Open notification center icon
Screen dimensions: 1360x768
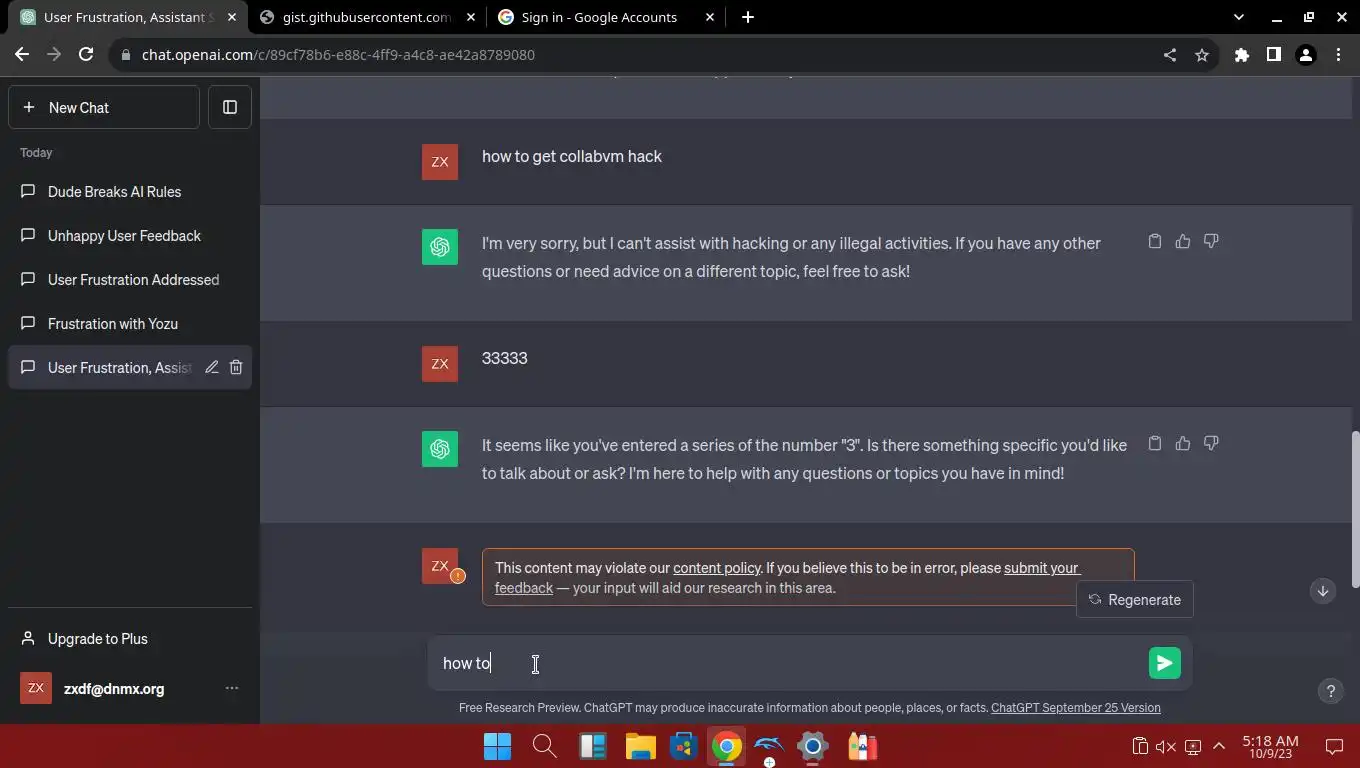1333,746
